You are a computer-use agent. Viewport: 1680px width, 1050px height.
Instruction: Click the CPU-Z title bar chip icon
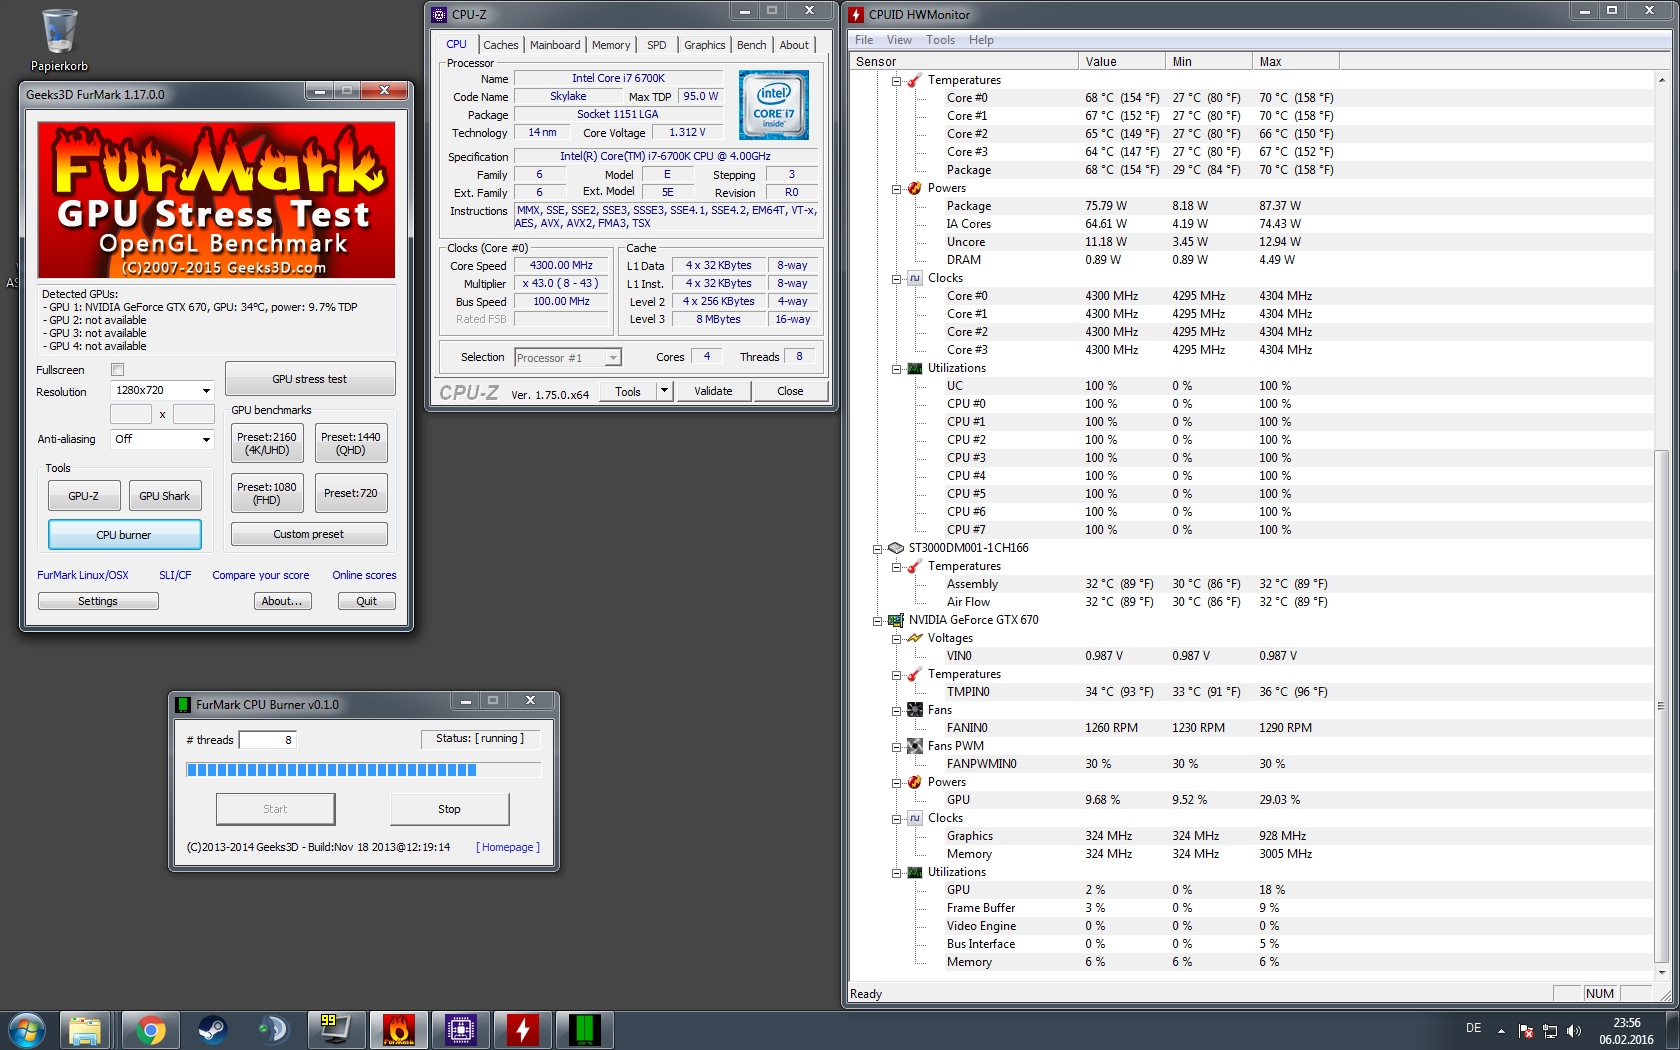pos(439,15)
